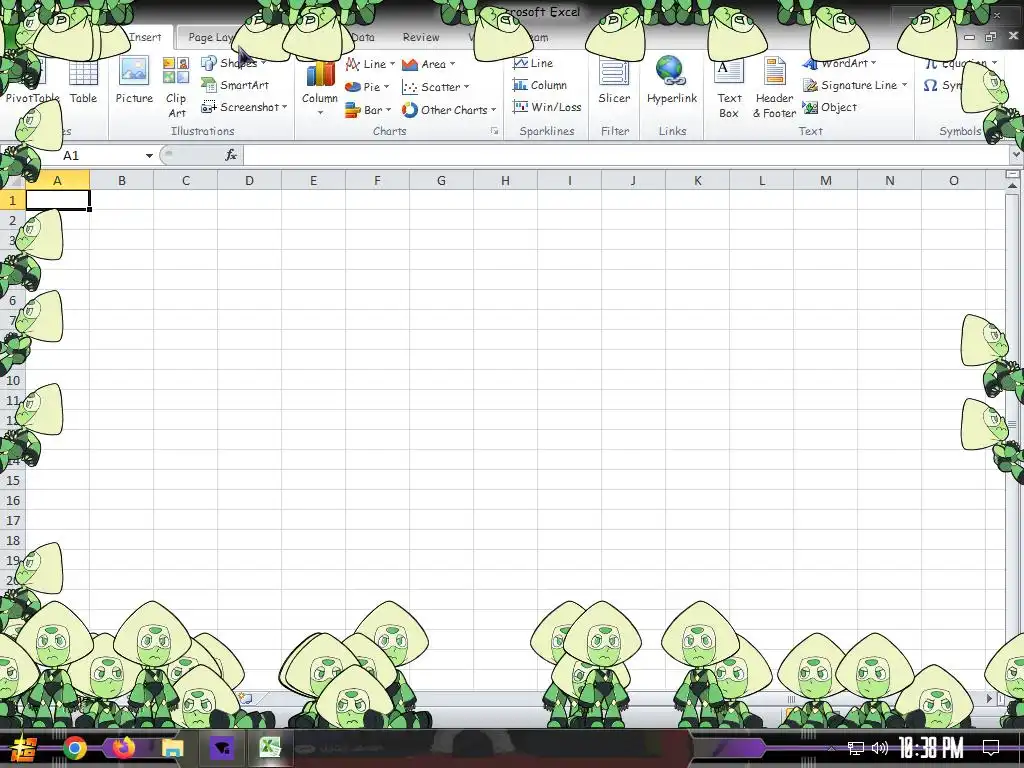Image resolution: width=1024 pixels, height=768 pixels.
Task: Click the horizontal scroll right arrow
Action: point(989,698)
